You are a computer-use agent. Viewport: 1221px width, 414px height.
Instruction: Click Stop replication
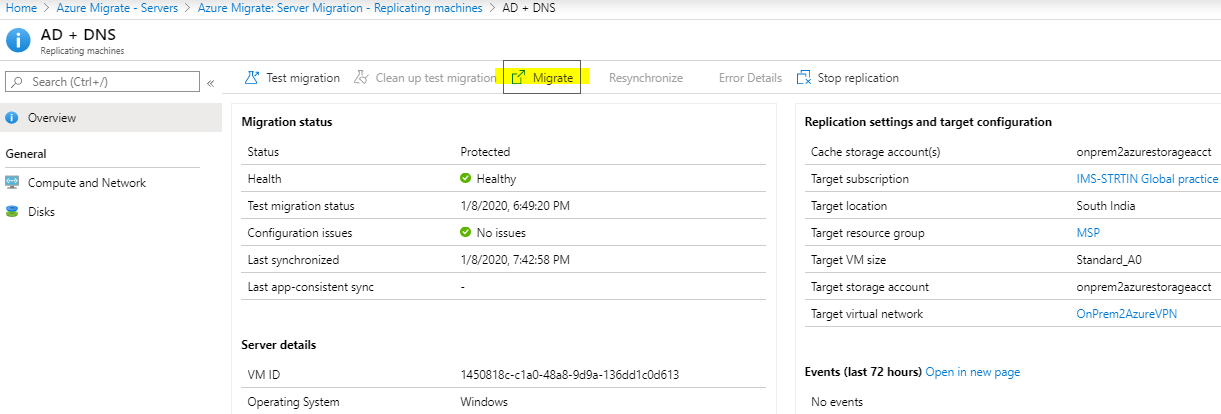847,77
